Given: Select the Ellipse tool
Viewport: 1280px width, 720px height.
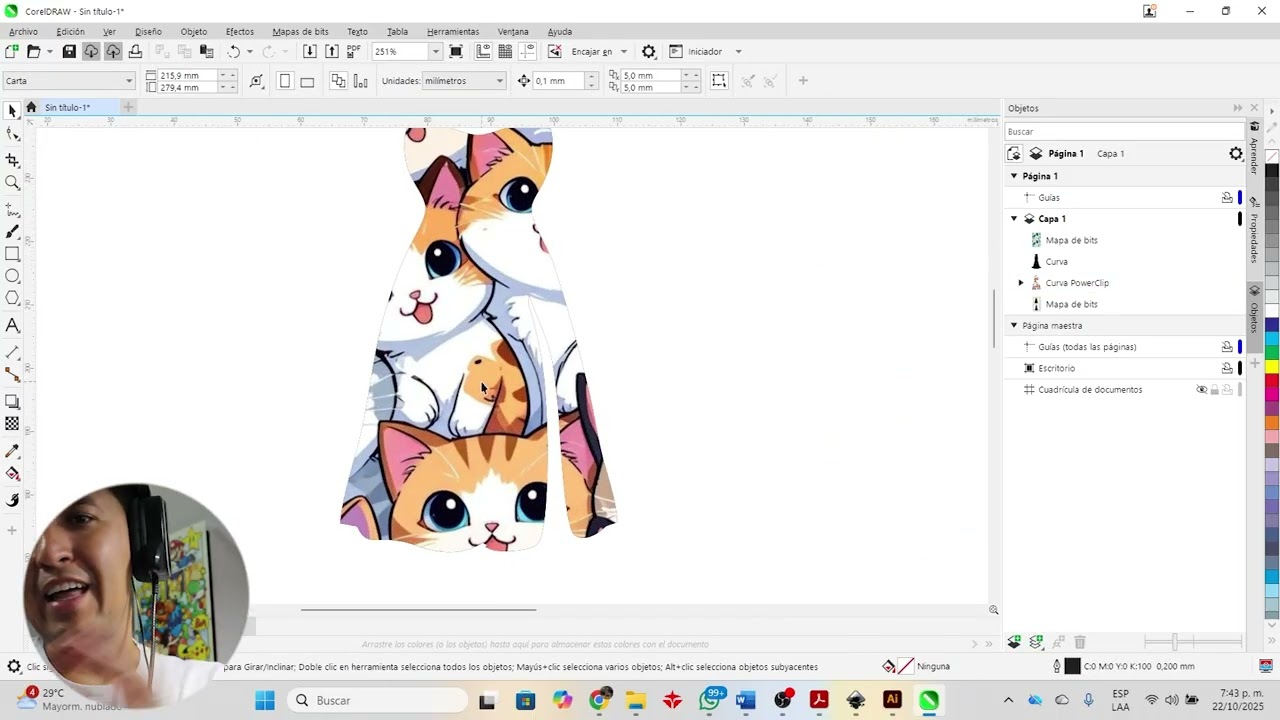Looking at the screenshot, I should 12,276.
